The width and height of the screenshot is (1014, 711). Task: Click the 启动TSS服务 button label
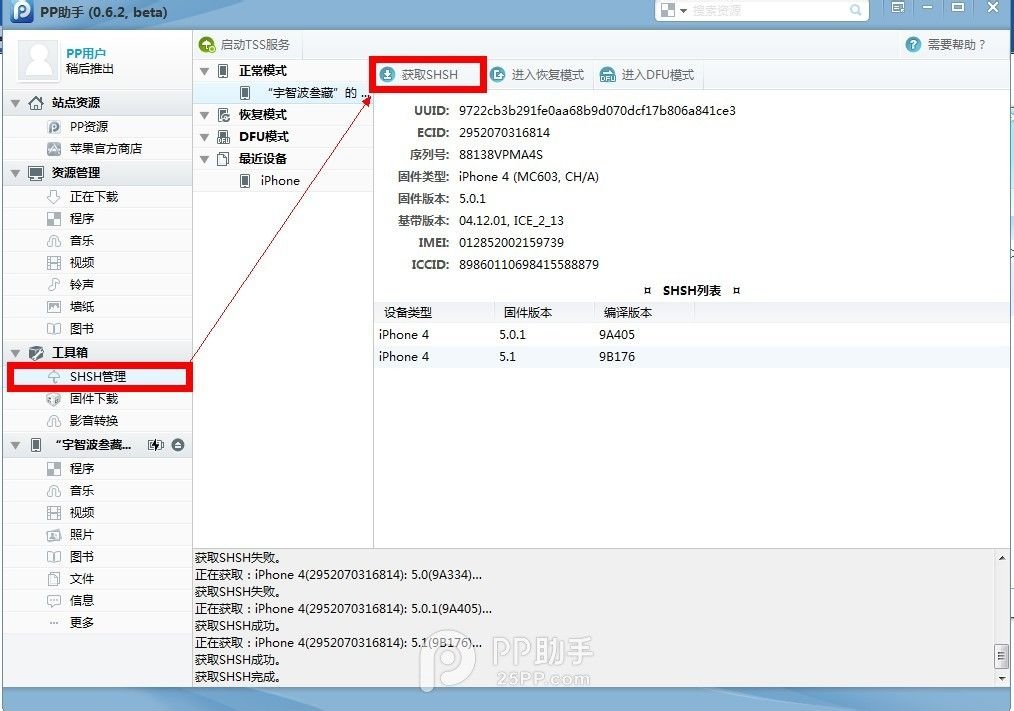pyautogui.click(x=255, y=45)
